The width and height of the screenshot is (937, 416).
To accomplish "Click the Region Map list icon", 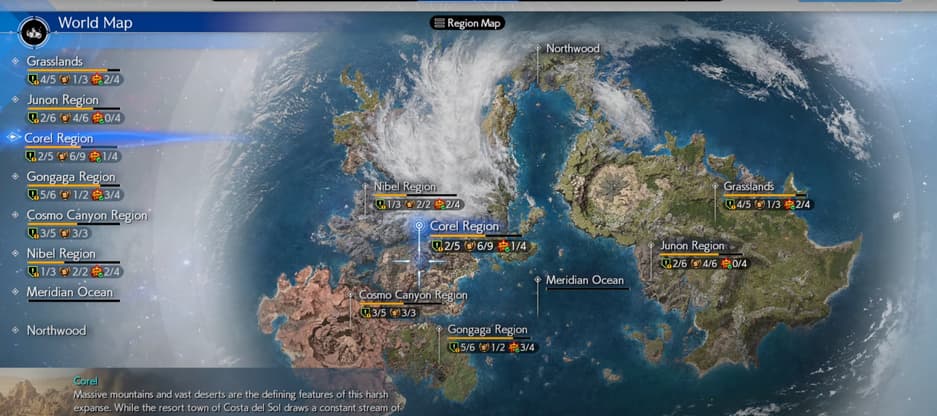I will click(439, 23).
